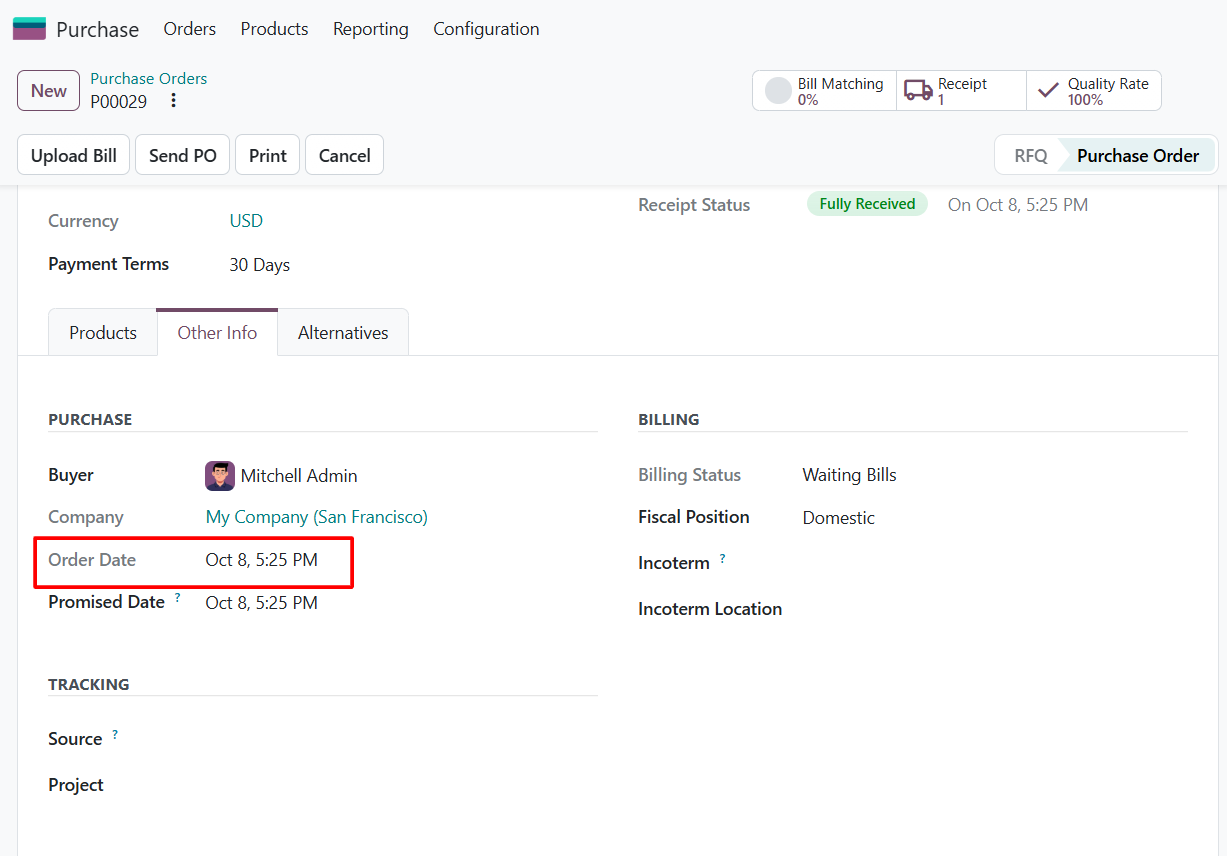Click the Purchase app logo icon

(x=29, y=29)
